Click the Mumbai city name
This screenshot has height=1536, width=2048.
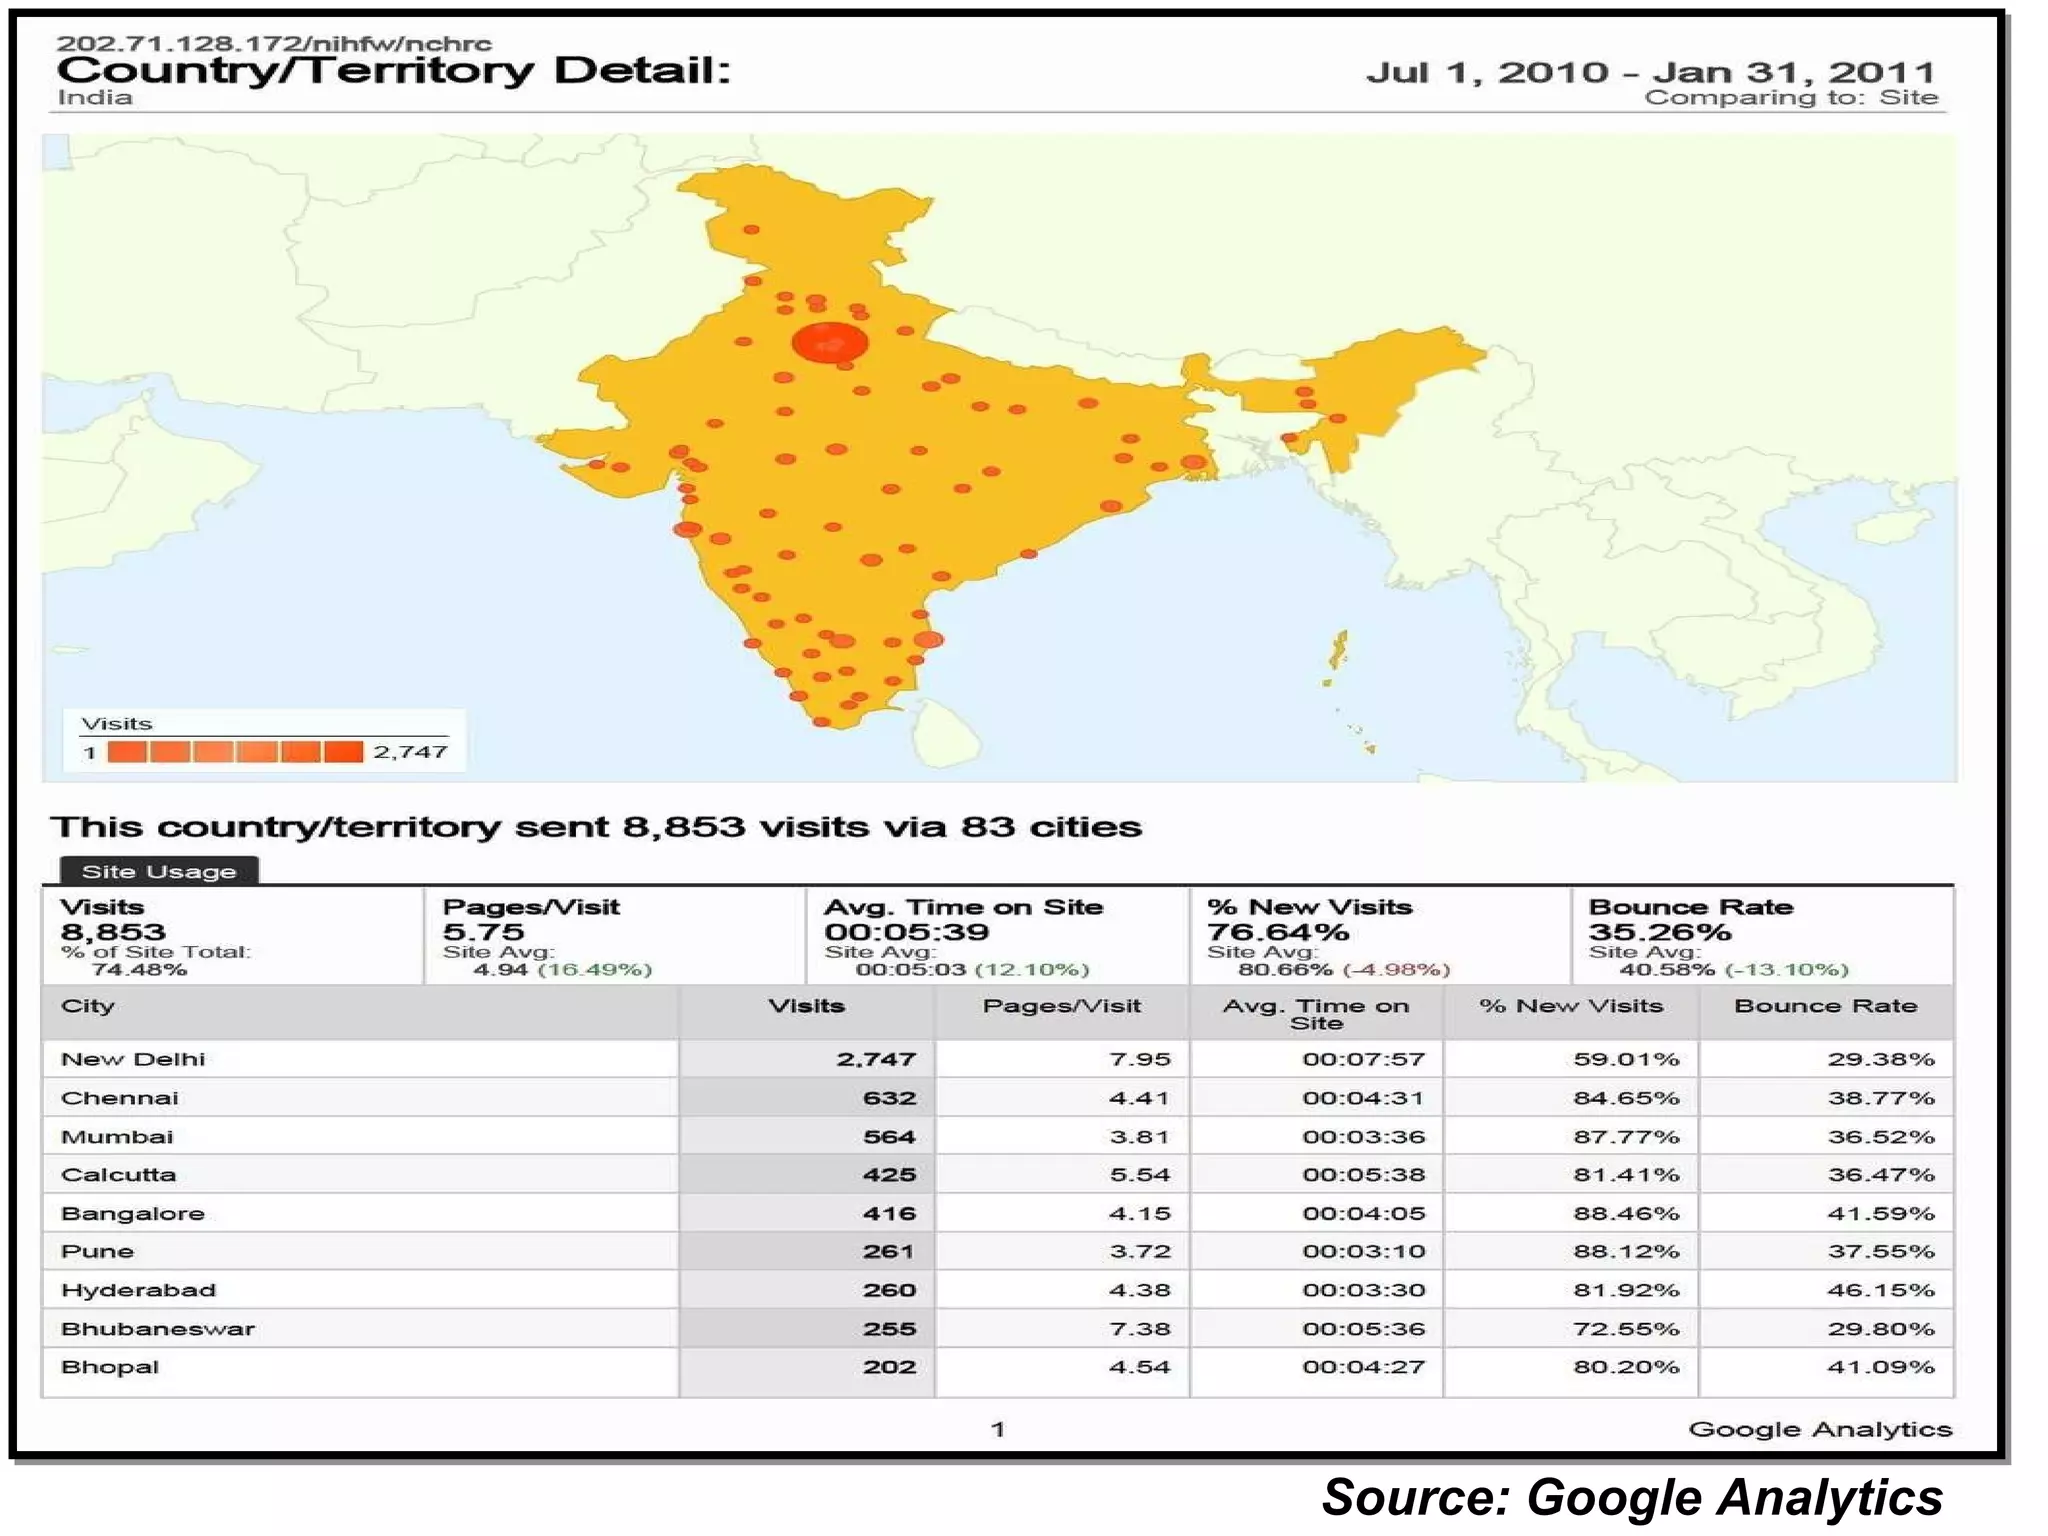click(x=117, y=1136)
